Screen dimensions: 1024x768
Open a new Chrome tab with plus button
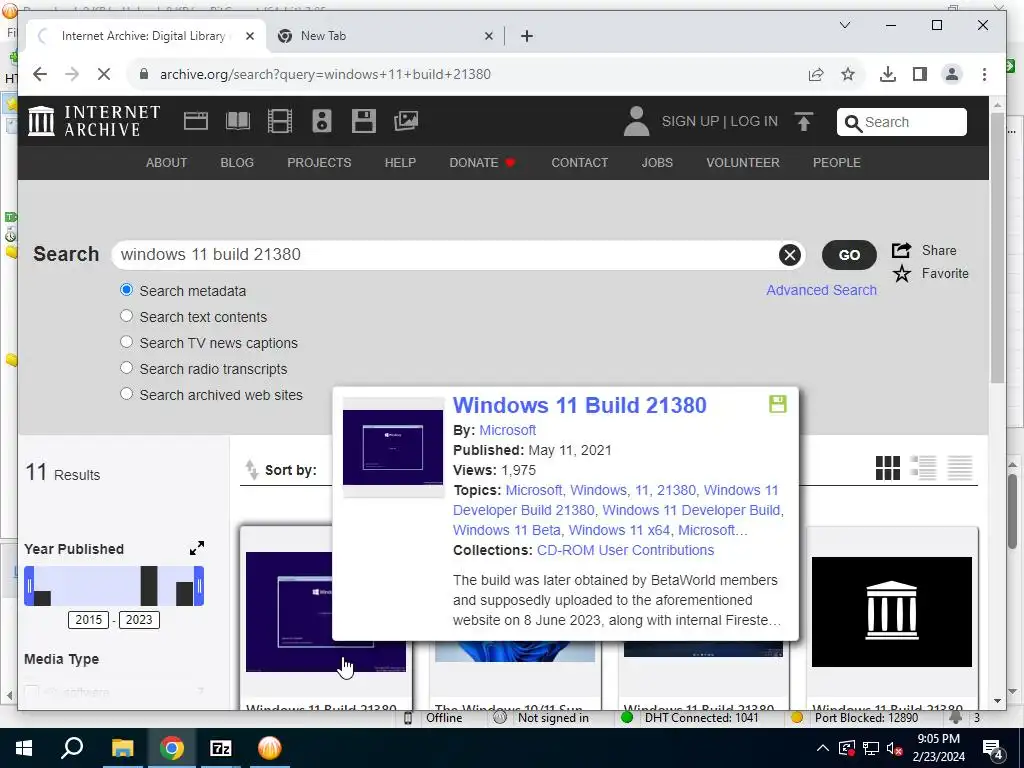[x=527, y=36]
